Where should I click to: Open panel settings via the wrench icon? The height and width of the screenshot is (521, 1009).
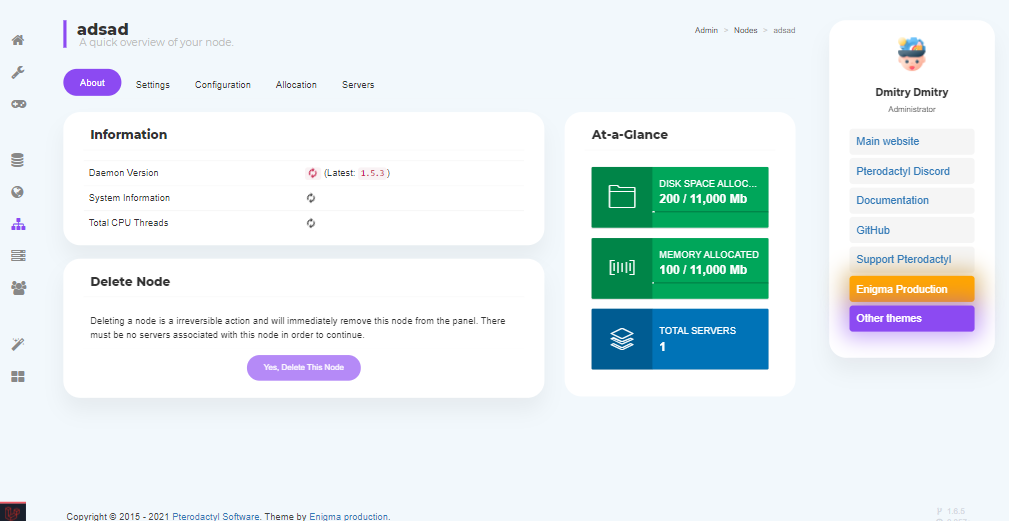(18, 72)
